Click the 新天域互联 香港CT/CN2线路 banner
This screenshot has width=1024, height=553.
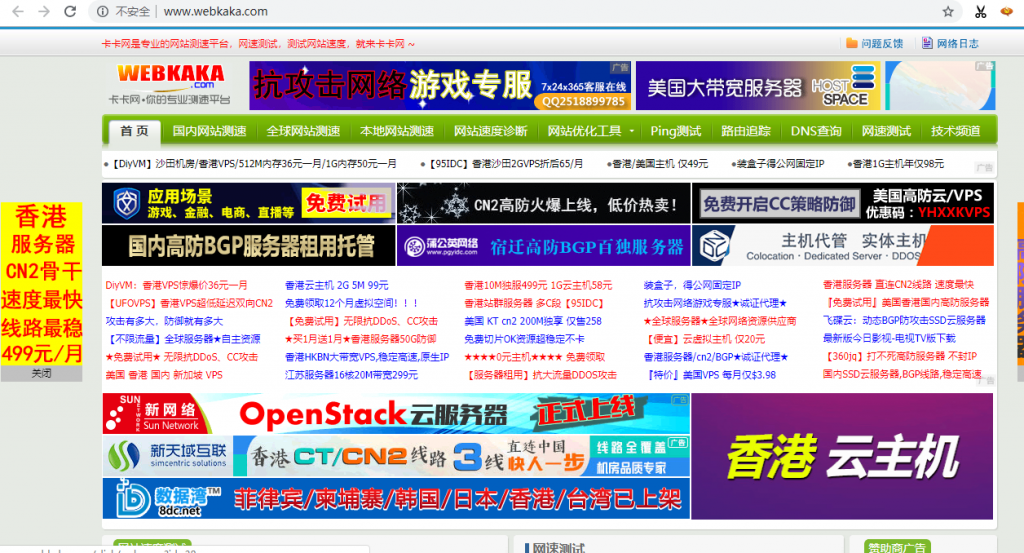click(396, 456)
